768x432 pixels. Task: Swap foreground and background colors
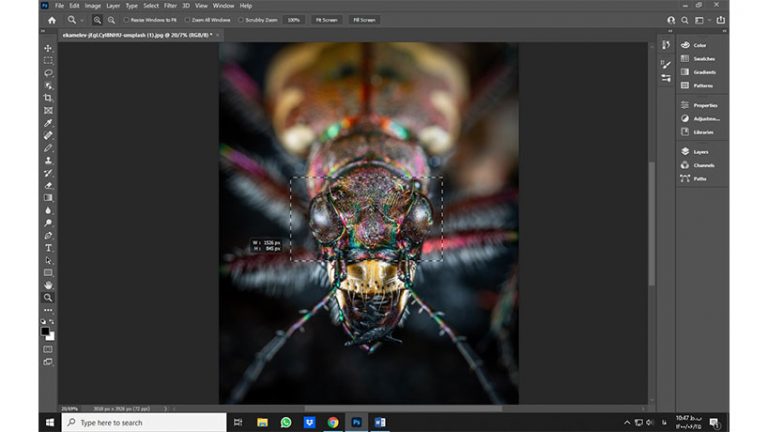[52, 321]
